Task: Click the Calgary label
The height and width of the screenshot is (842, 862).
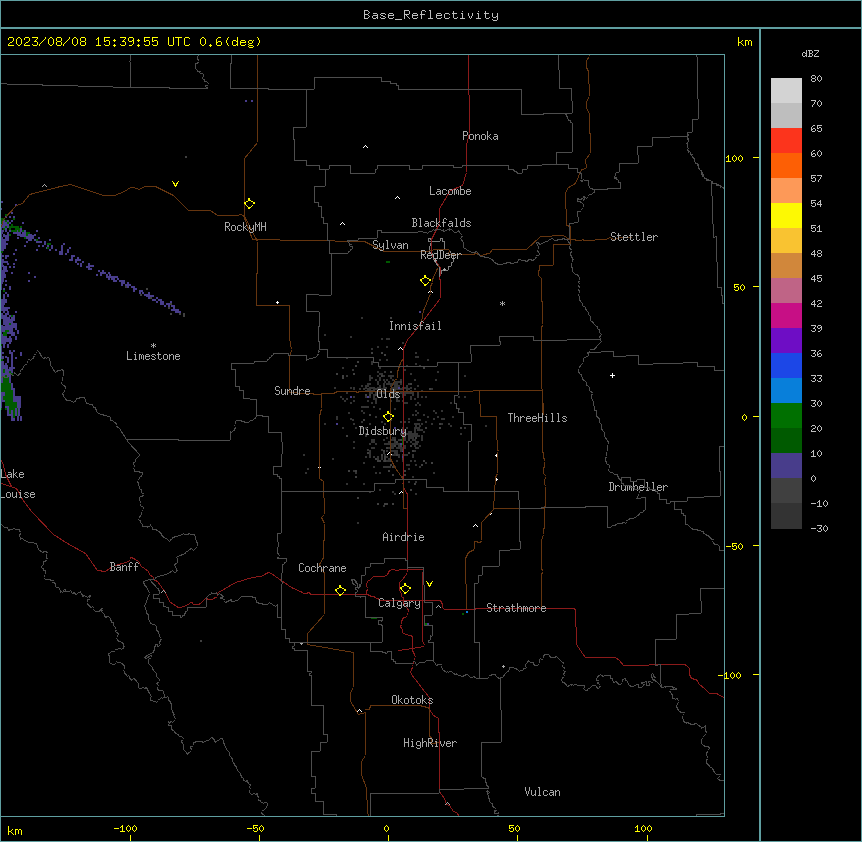Action: click(x=399, y=603)
